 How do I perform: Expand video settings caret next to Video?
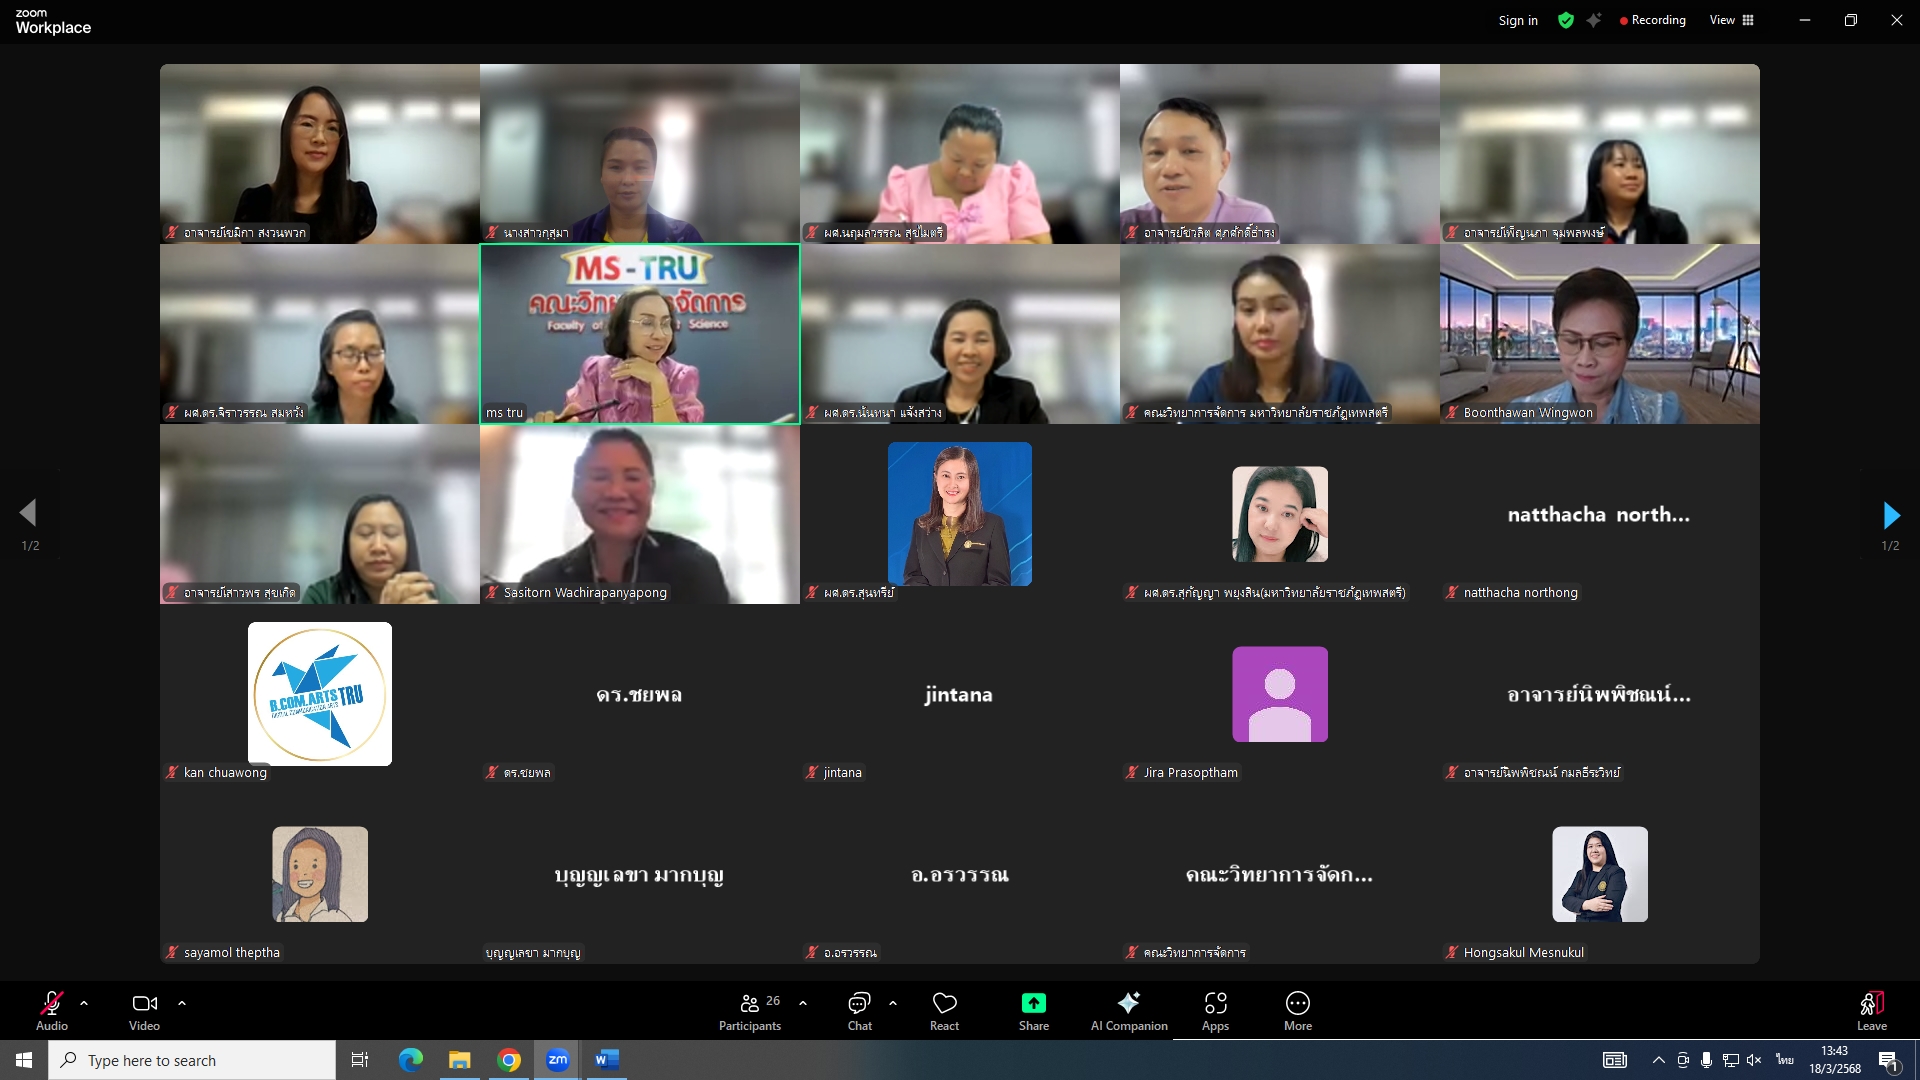(182, 1003)
